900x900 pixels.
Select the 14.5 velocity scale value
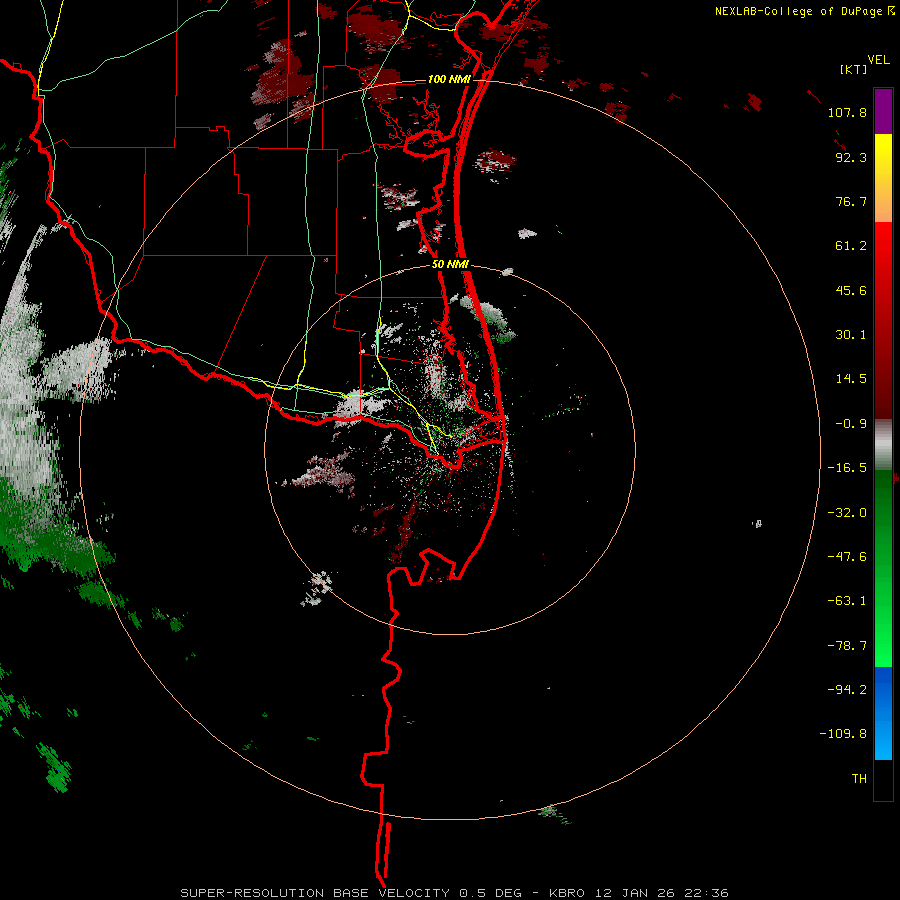[851, 379]
